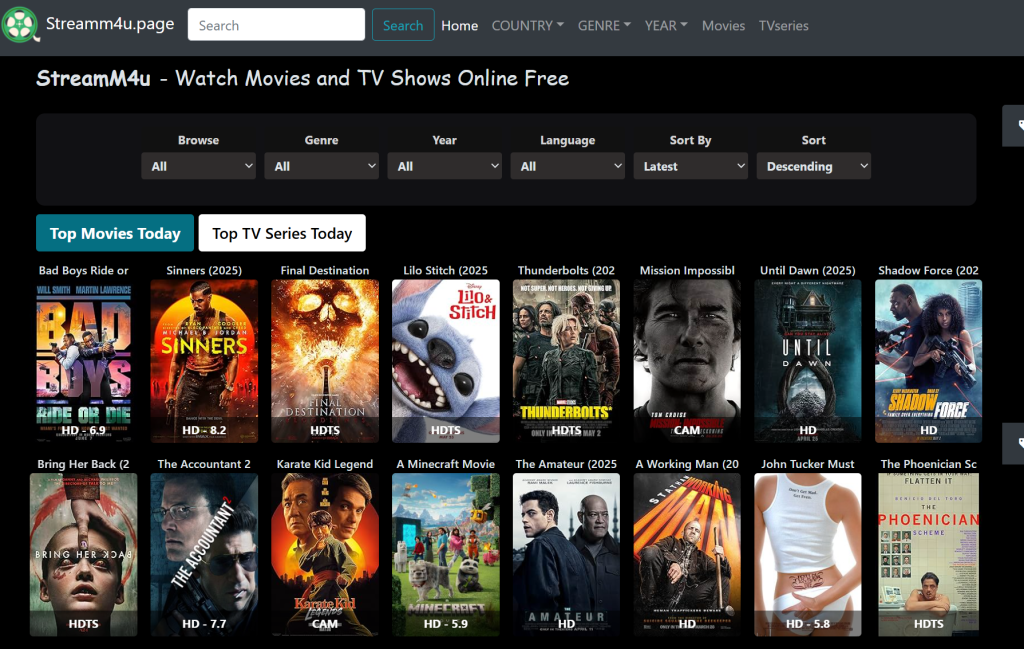
Task: Open the John Tucker Must Die poster
Action: coord(808,555)
